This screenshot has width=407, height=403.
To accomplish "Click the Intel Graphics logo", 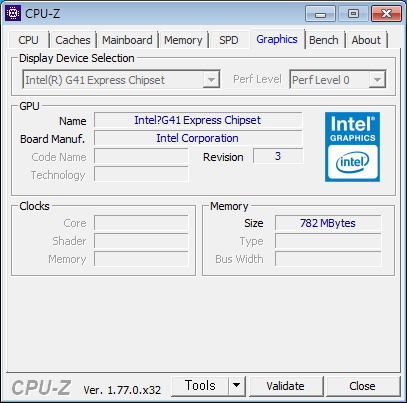I will pos(352,147).
